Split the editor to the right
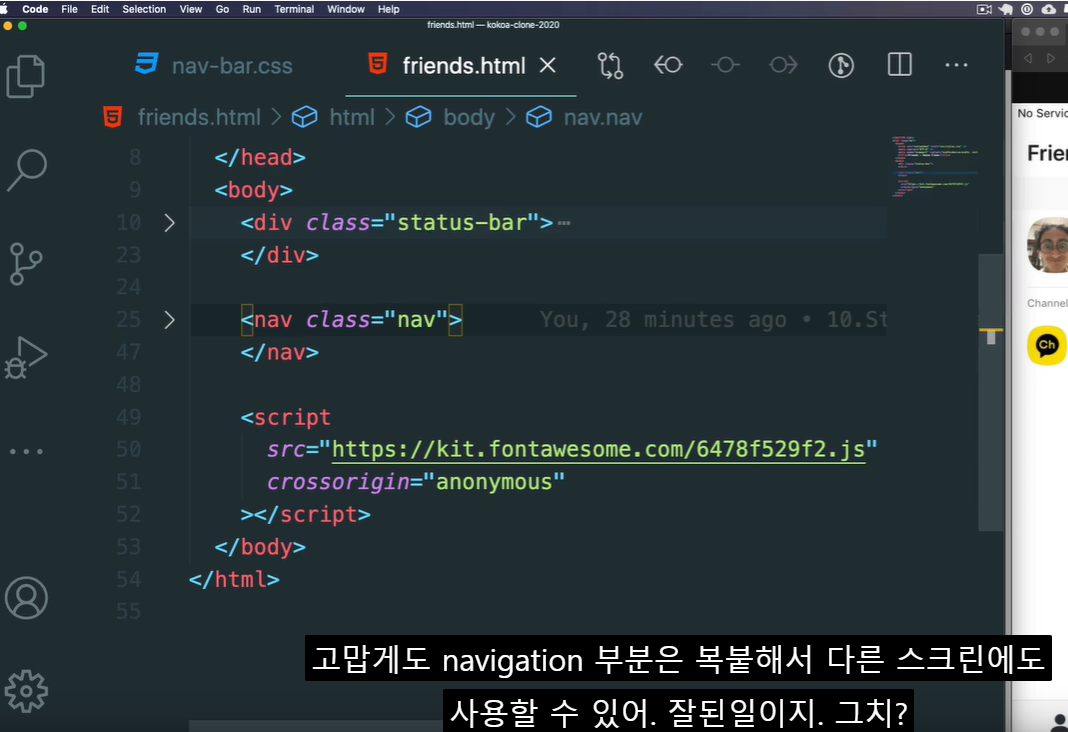This screenshot has height=732, width=1068. pyautogui.click(x=900, y=65)
